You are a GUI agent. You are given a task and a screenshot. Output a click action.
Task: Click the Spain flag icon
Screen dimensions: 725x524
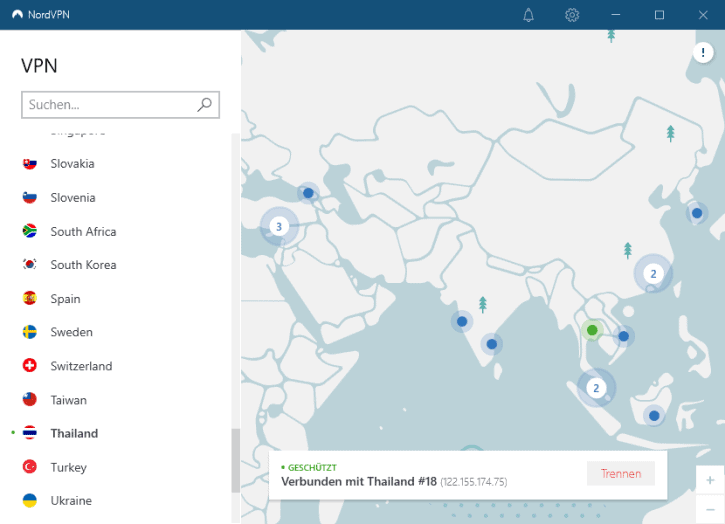pyautogui.click(x=30, y=298)
